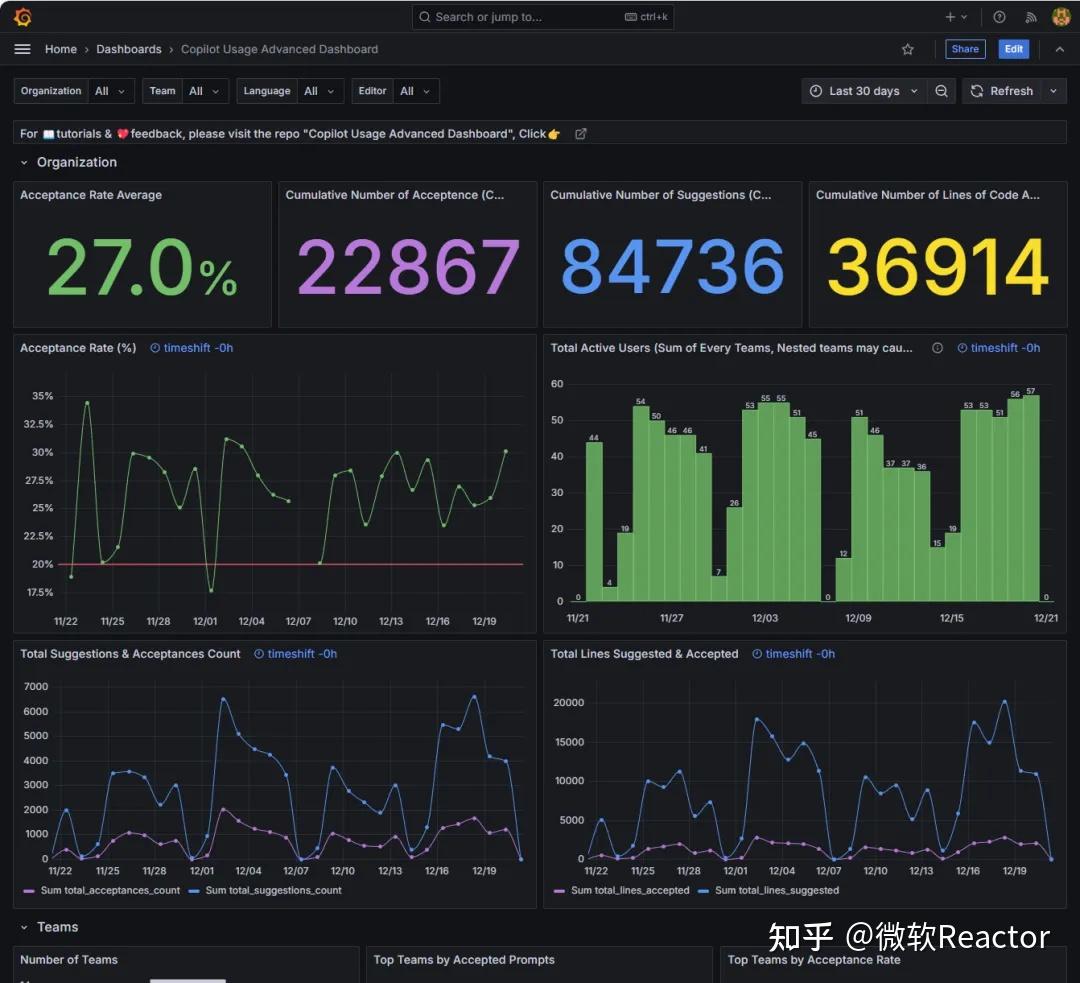Click the Search or jump to field

543,16
